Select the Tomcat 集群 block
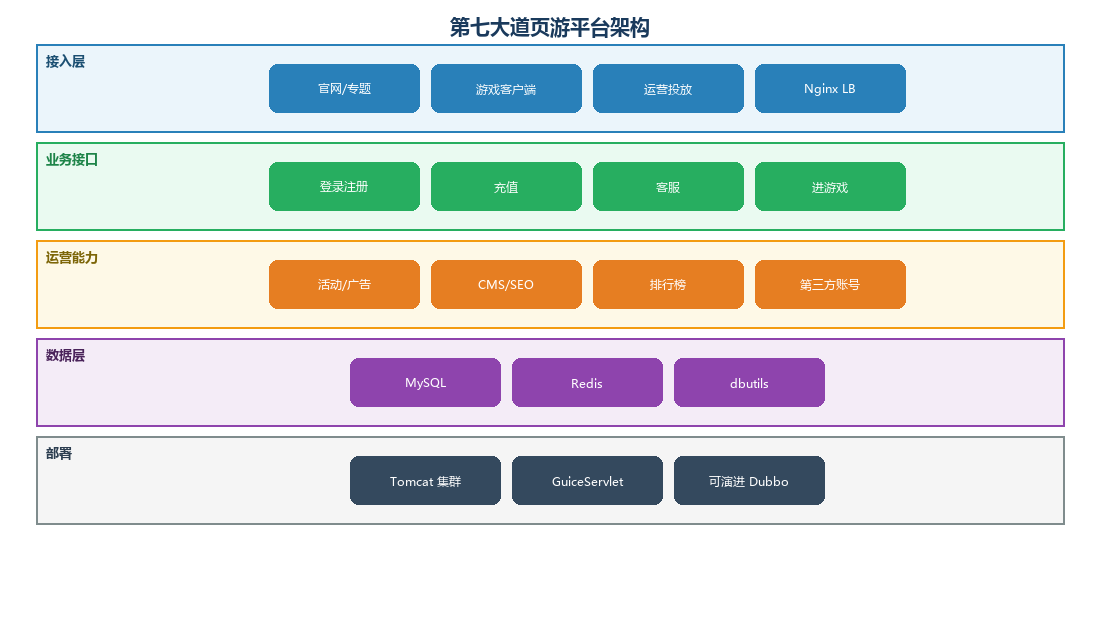The image size is (1100, 620). (426, 480)
